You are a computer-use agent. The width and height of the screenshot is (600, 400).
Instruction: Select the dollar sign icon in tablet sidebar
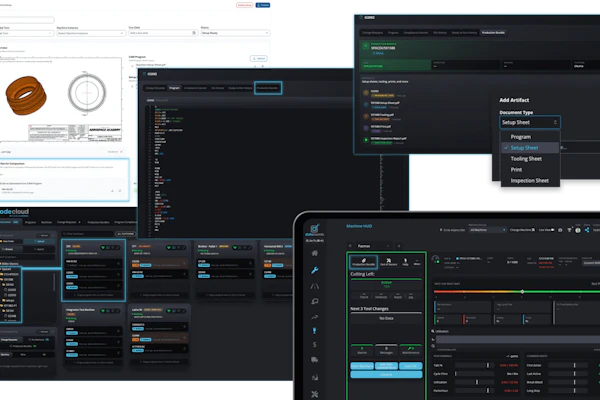click(315, 344)
